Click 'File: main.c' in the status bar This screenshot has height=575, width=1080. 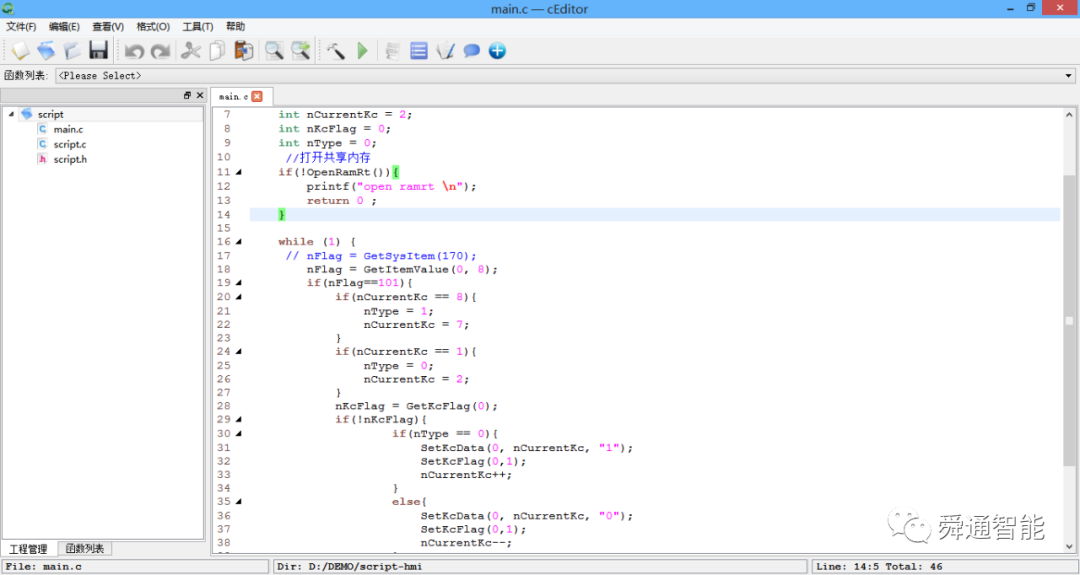coord(44,567)
